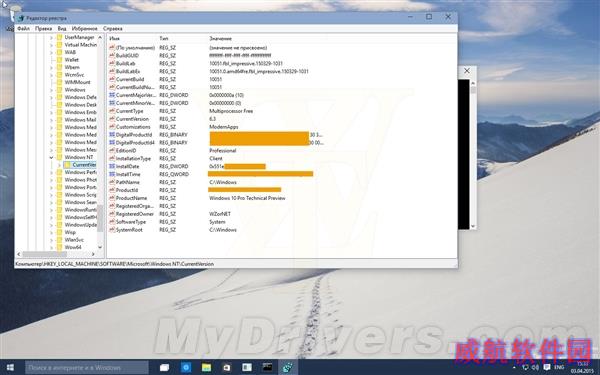
Task: Expand the Wbem tree node
Action: click(x=51, y=67)
